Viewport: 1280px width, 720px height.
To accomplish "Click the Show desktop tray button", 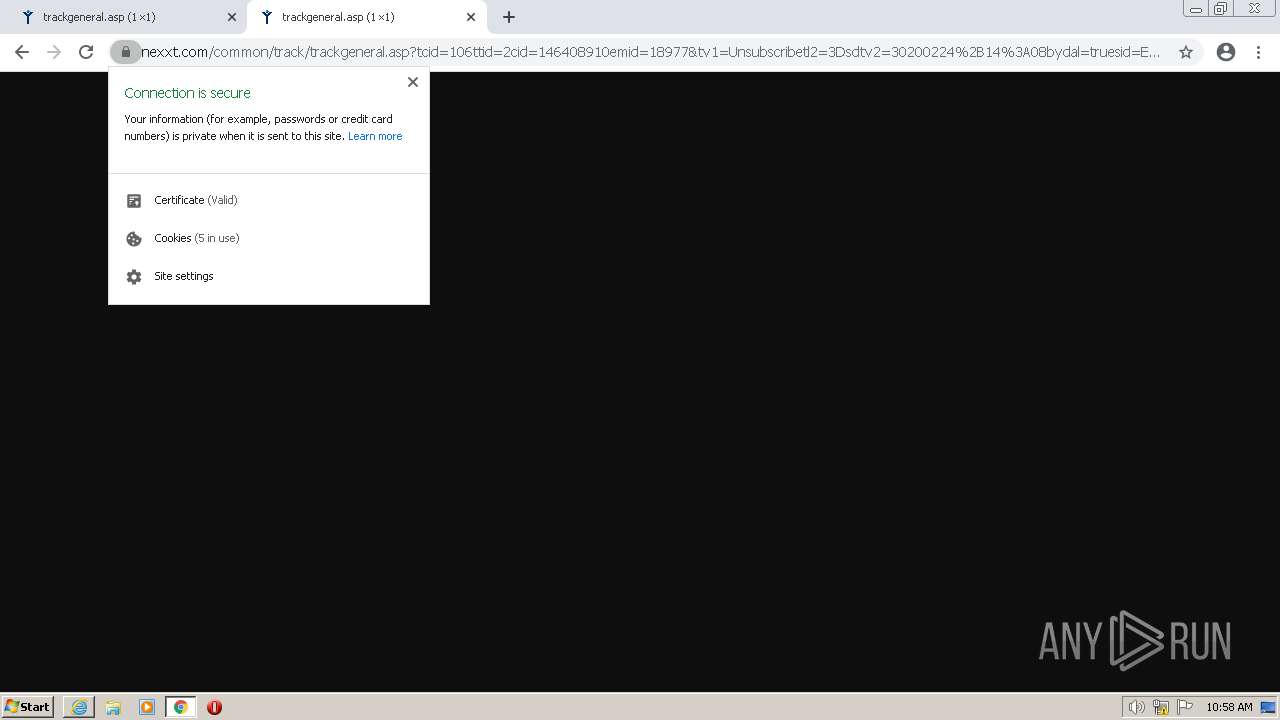I will click(x=1268, y=707).
